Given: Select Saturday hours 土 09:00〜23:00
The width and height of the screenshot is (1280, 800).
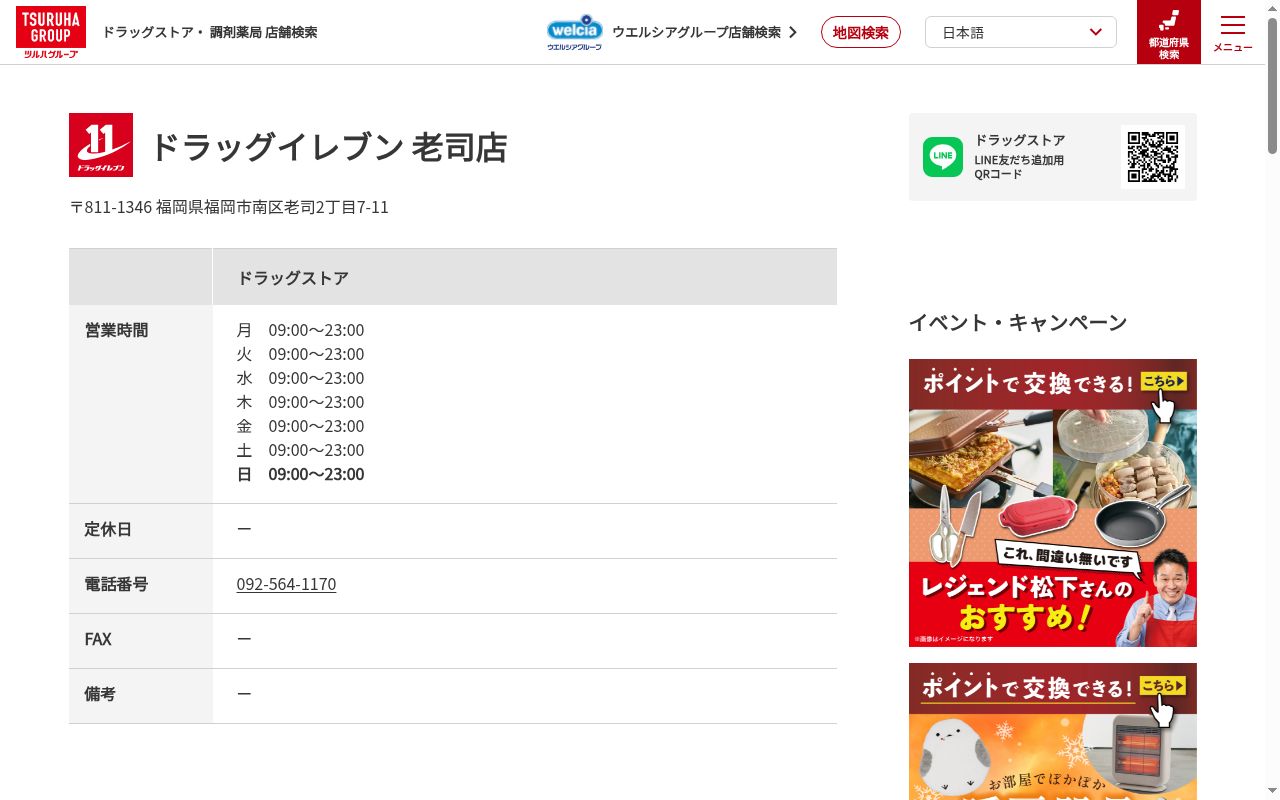Looking at the screenshot, I should 300,450.
